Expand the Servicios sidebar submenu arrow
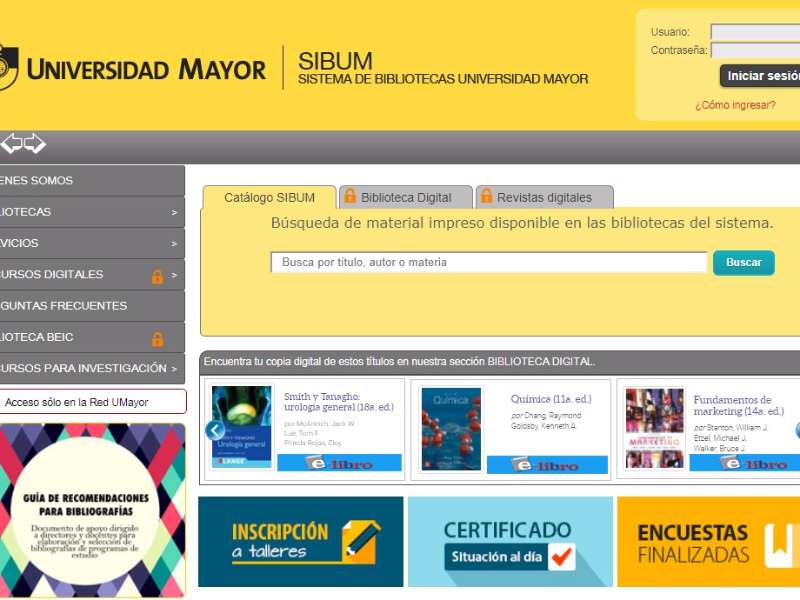 (x=174, y=244)
